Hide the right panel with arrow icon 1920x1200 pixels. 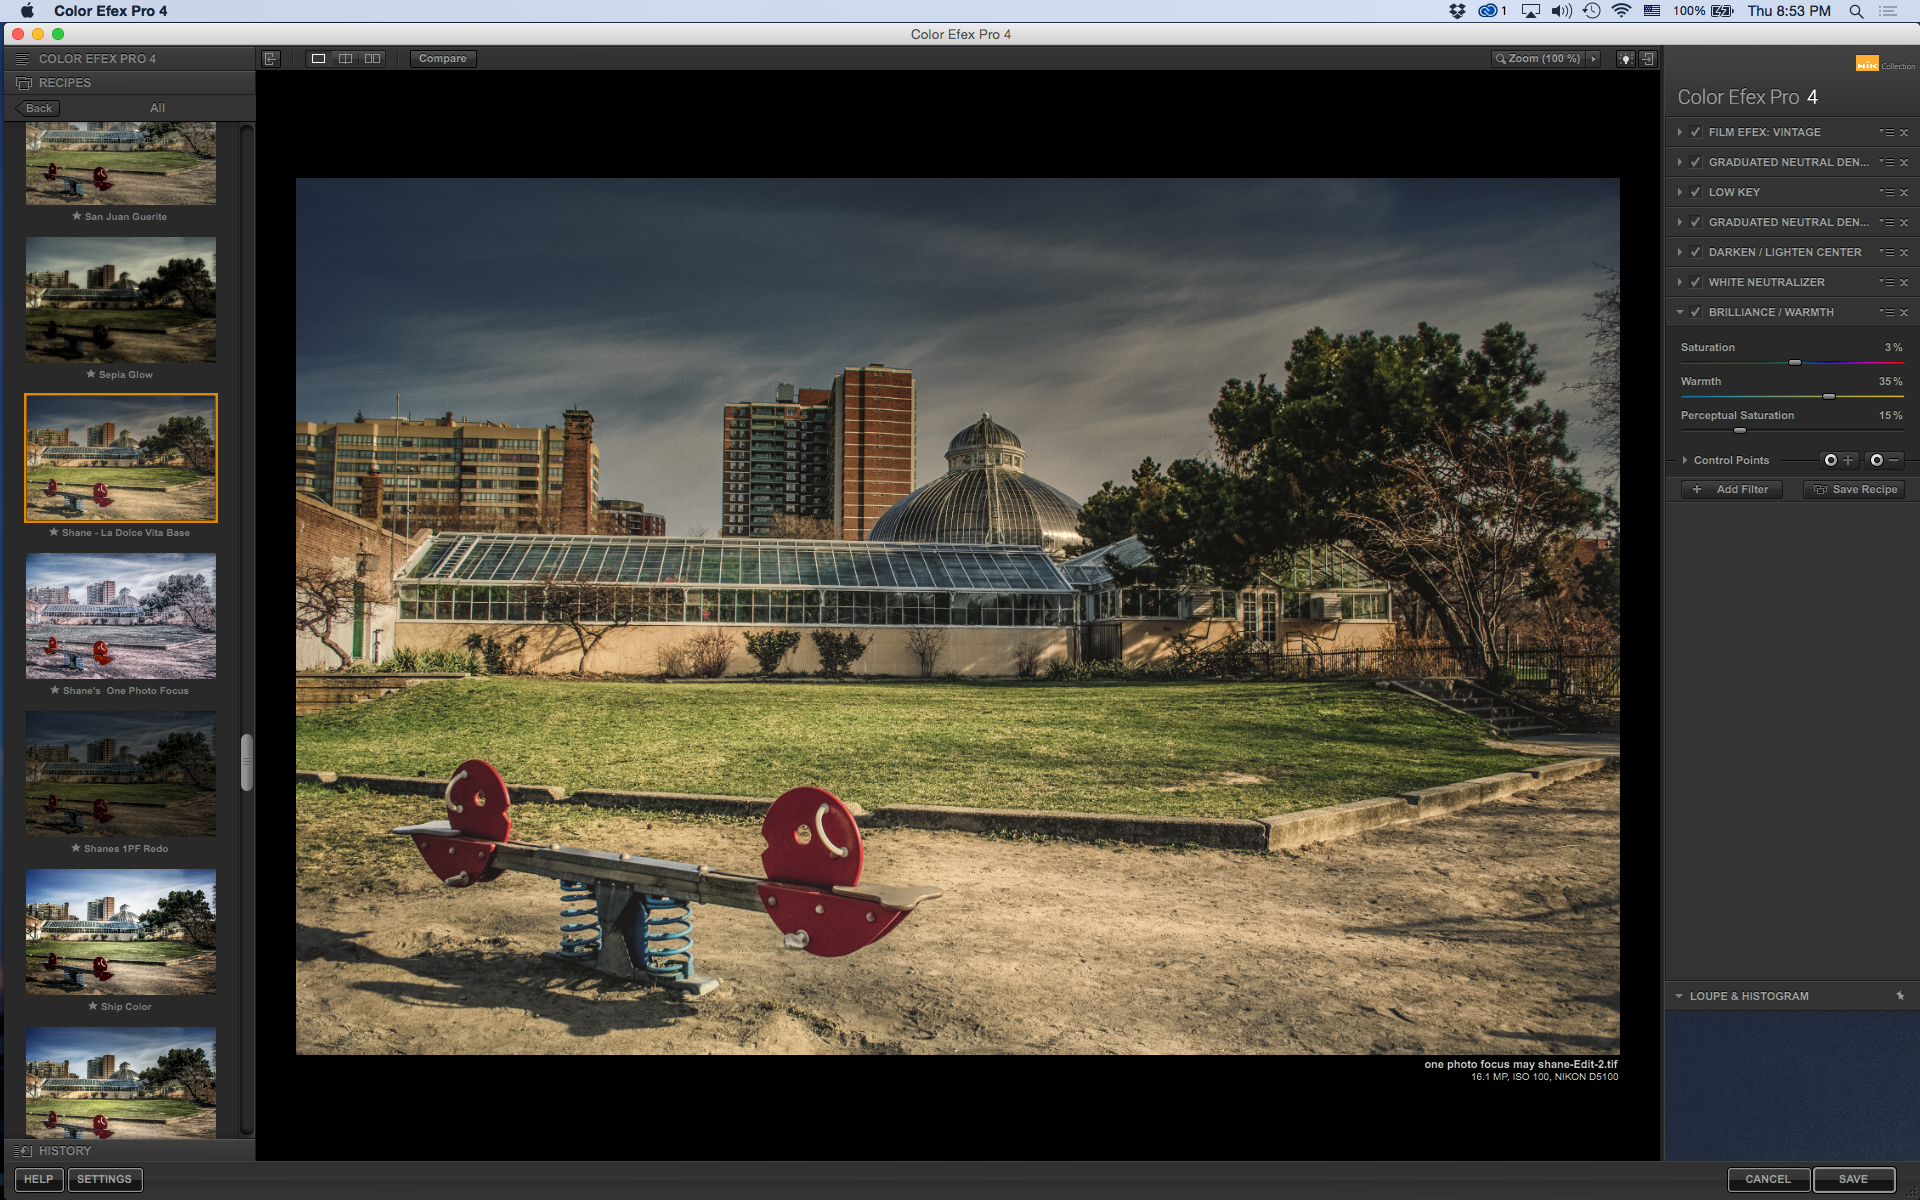[x=1648, y=59]
